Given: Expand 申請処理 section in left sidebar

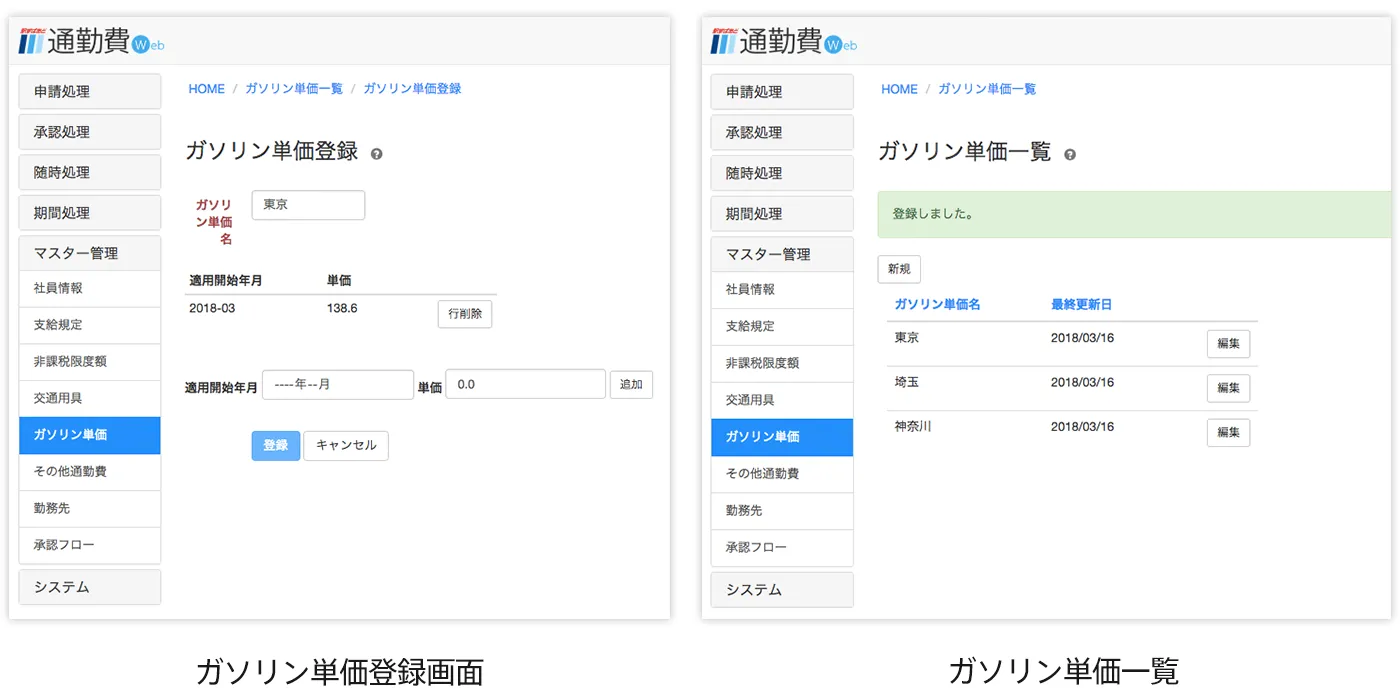Looking at the screenshot, I should (89, 91).
